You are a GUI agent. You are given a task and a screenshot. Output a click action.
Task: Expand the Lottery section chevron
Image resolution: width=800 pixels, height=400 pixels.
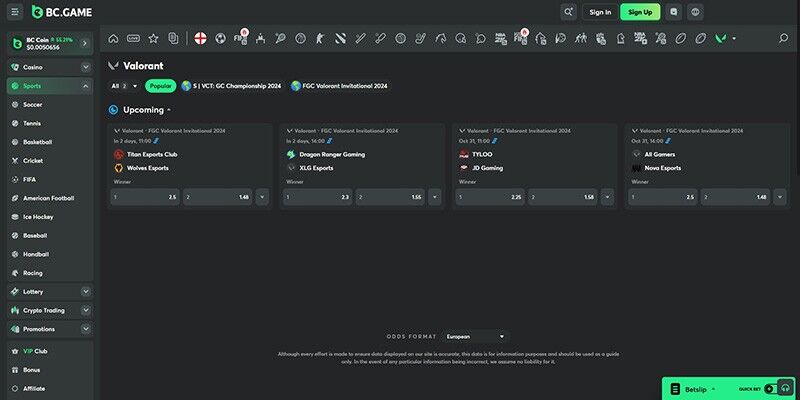pyautogui.click(x=85, y=292)
